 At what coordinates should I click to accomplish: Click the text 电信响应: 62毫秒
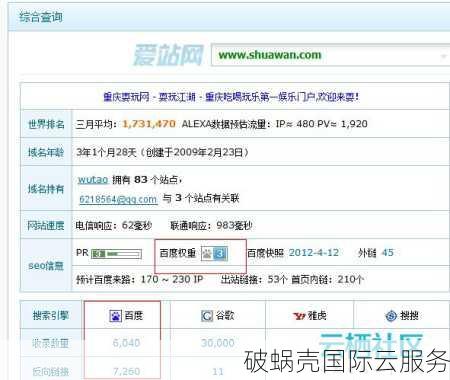pos(114,226)
